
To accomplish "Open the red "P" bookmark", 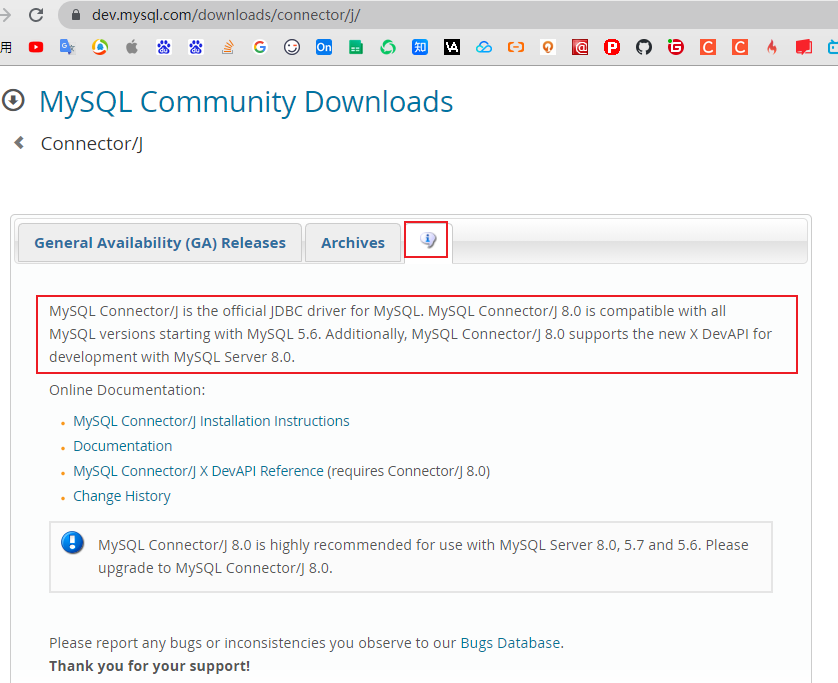I will tap(612, 48).
